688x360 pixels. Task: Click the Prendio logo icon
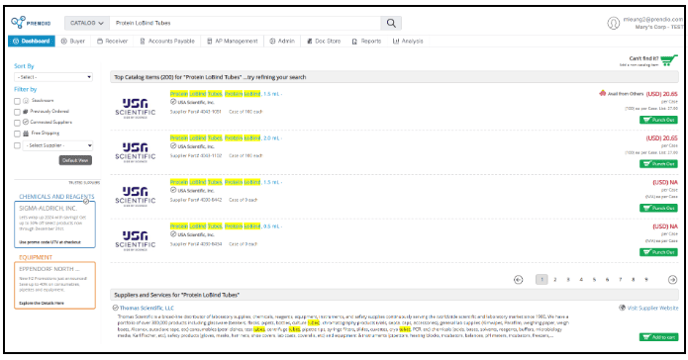[18, 22]
